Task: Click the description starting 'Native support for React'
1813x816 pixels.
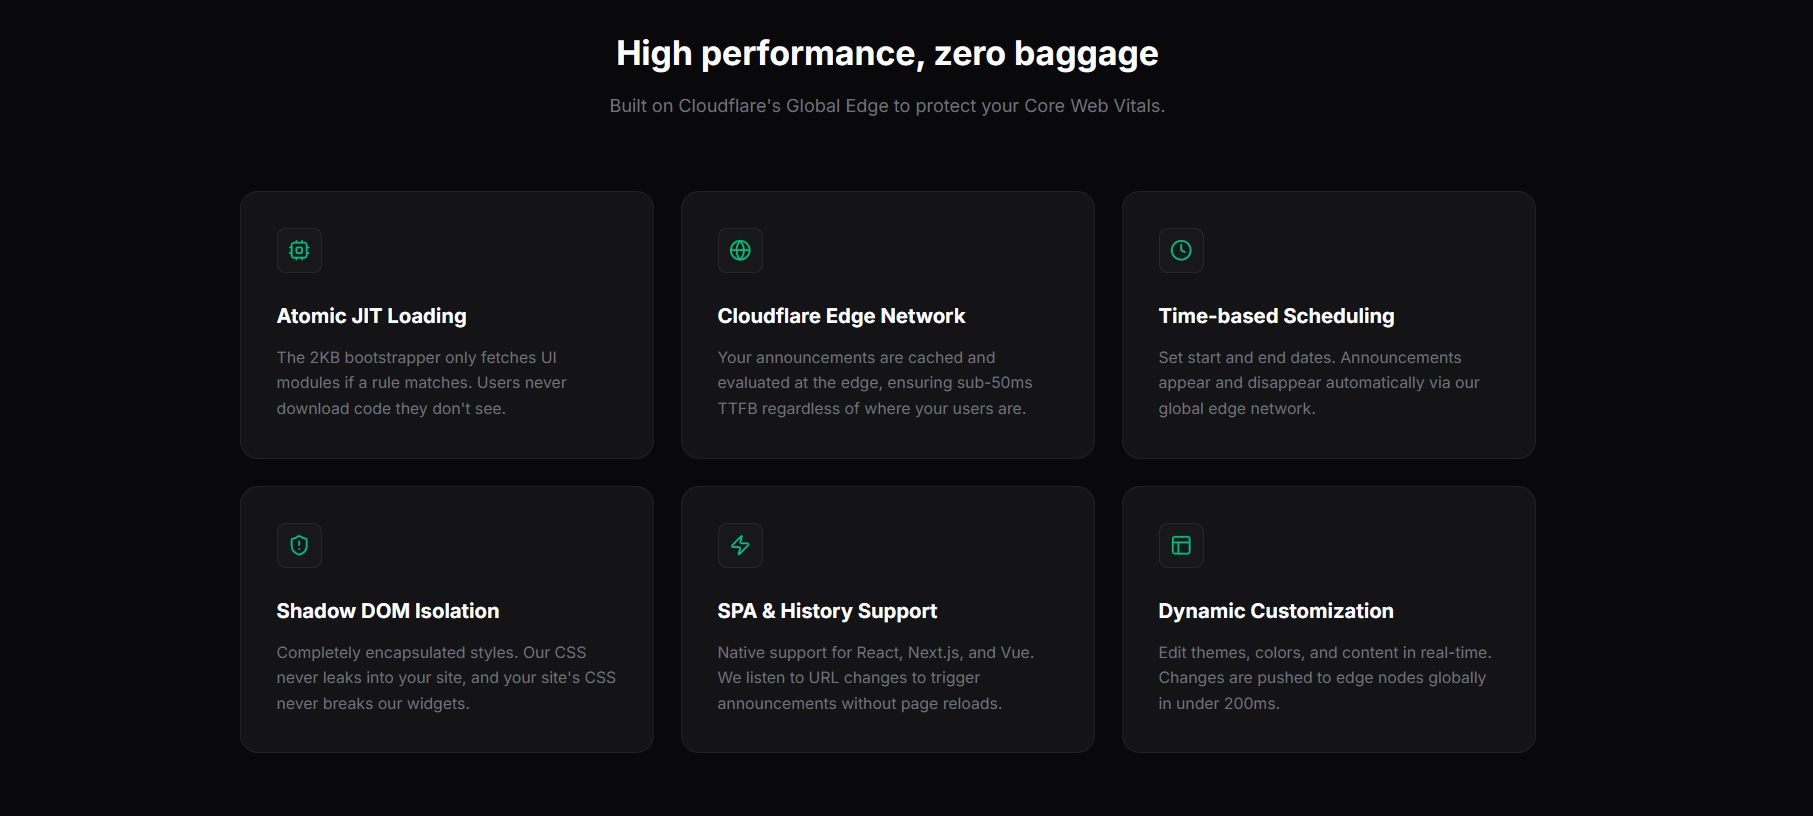Action: [876, 678]
